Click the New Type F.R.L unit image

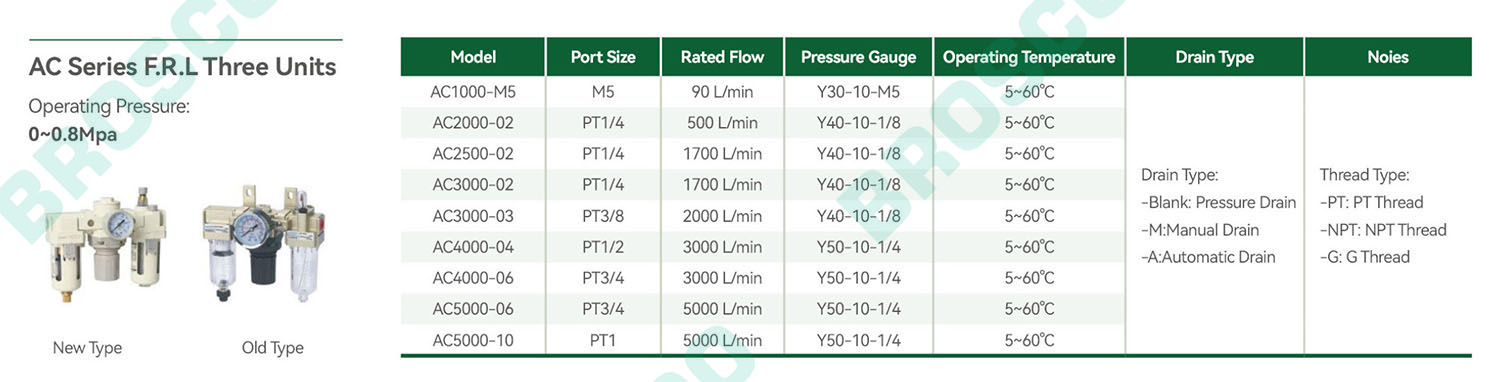(x=104, y=243)
